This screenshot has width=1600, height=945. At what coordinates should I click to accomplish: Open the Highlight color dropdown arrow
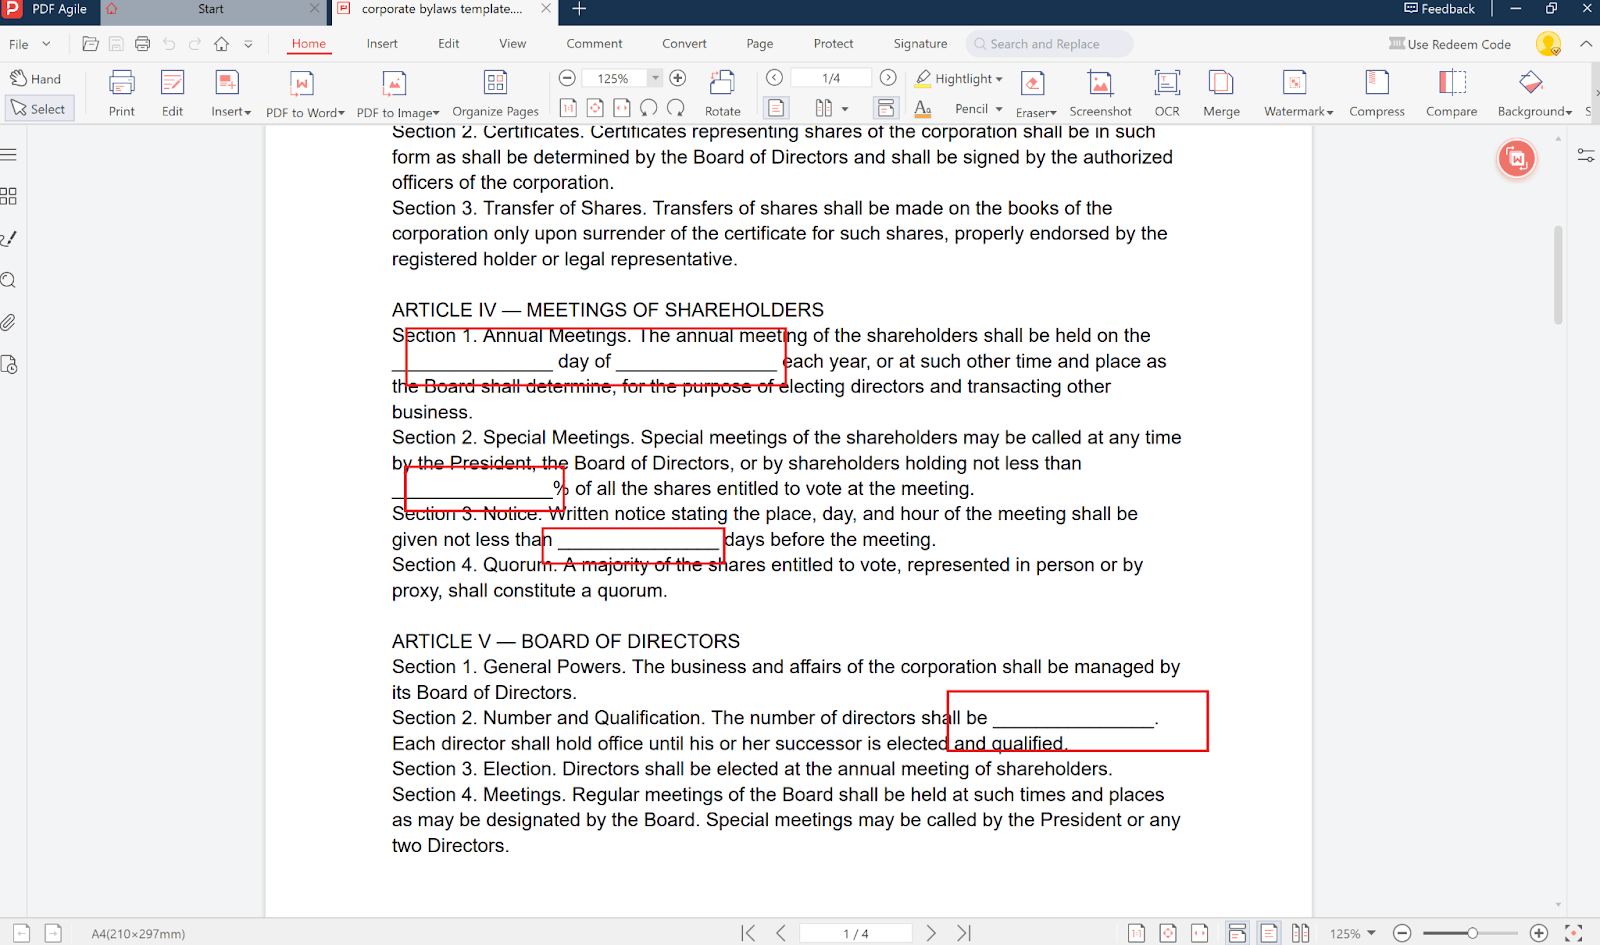(x=999, y=79)
